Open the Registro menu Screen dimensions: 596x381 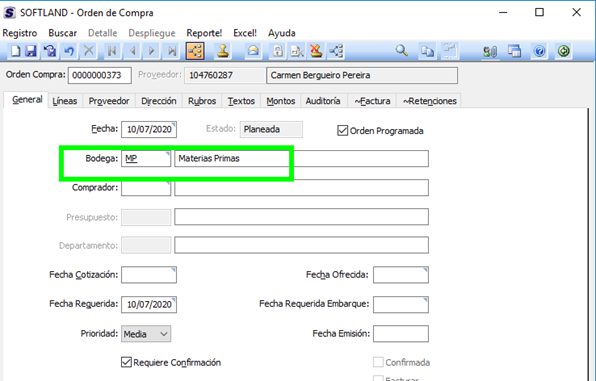(20, 33)
